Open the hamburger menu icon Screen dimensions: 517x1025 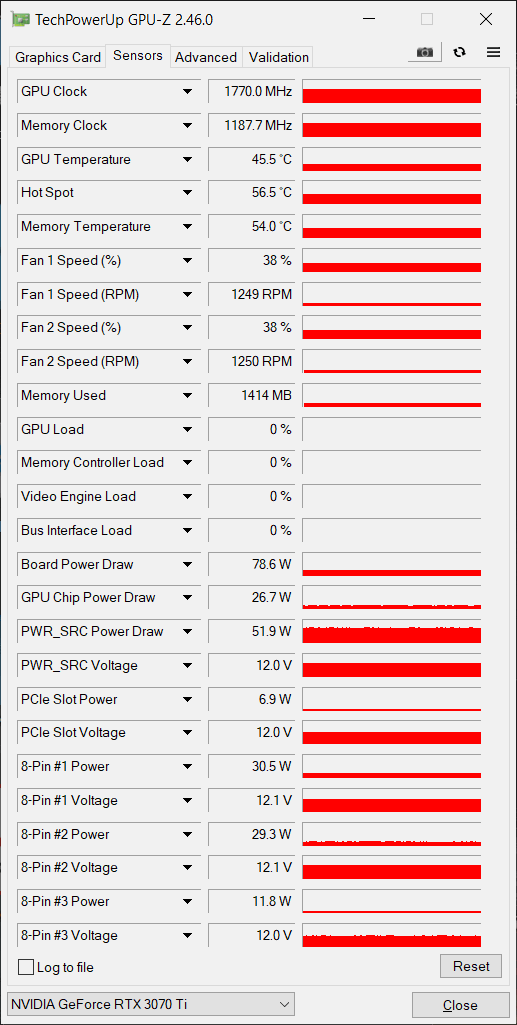(x=493, y=52)
